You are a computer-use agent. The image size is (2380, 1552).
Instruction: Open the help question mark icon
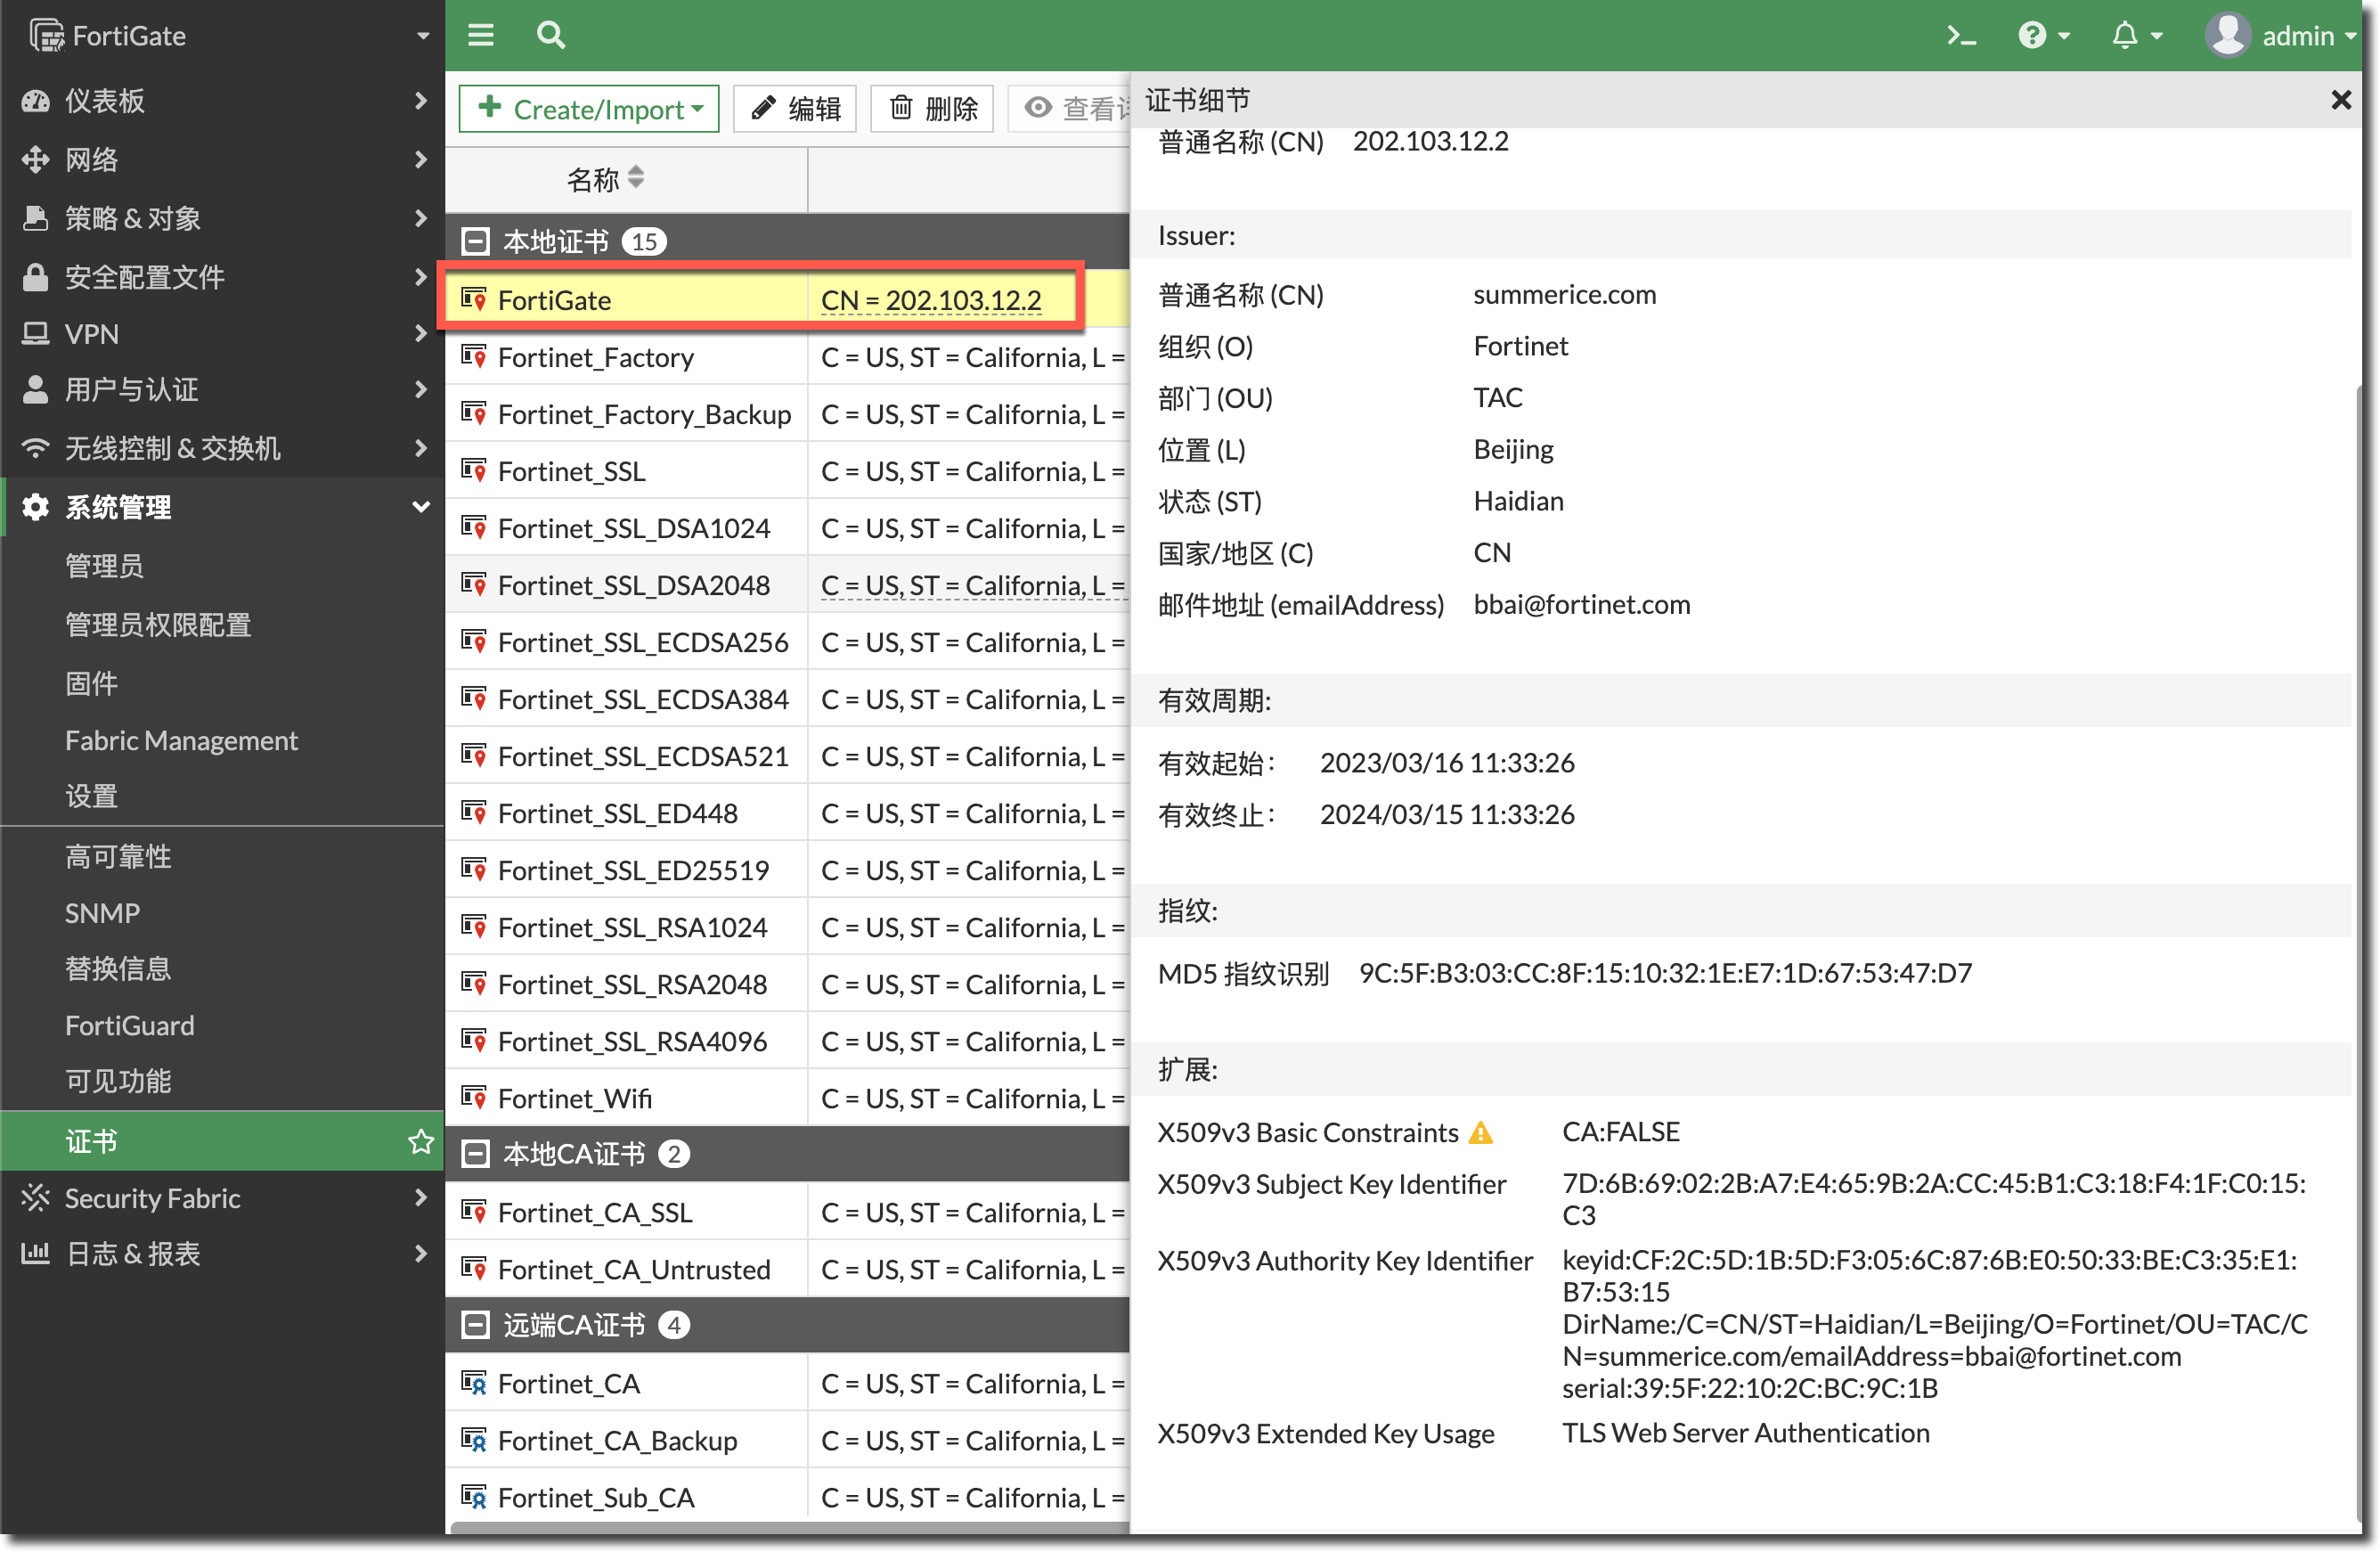[x=2033, y=36]
